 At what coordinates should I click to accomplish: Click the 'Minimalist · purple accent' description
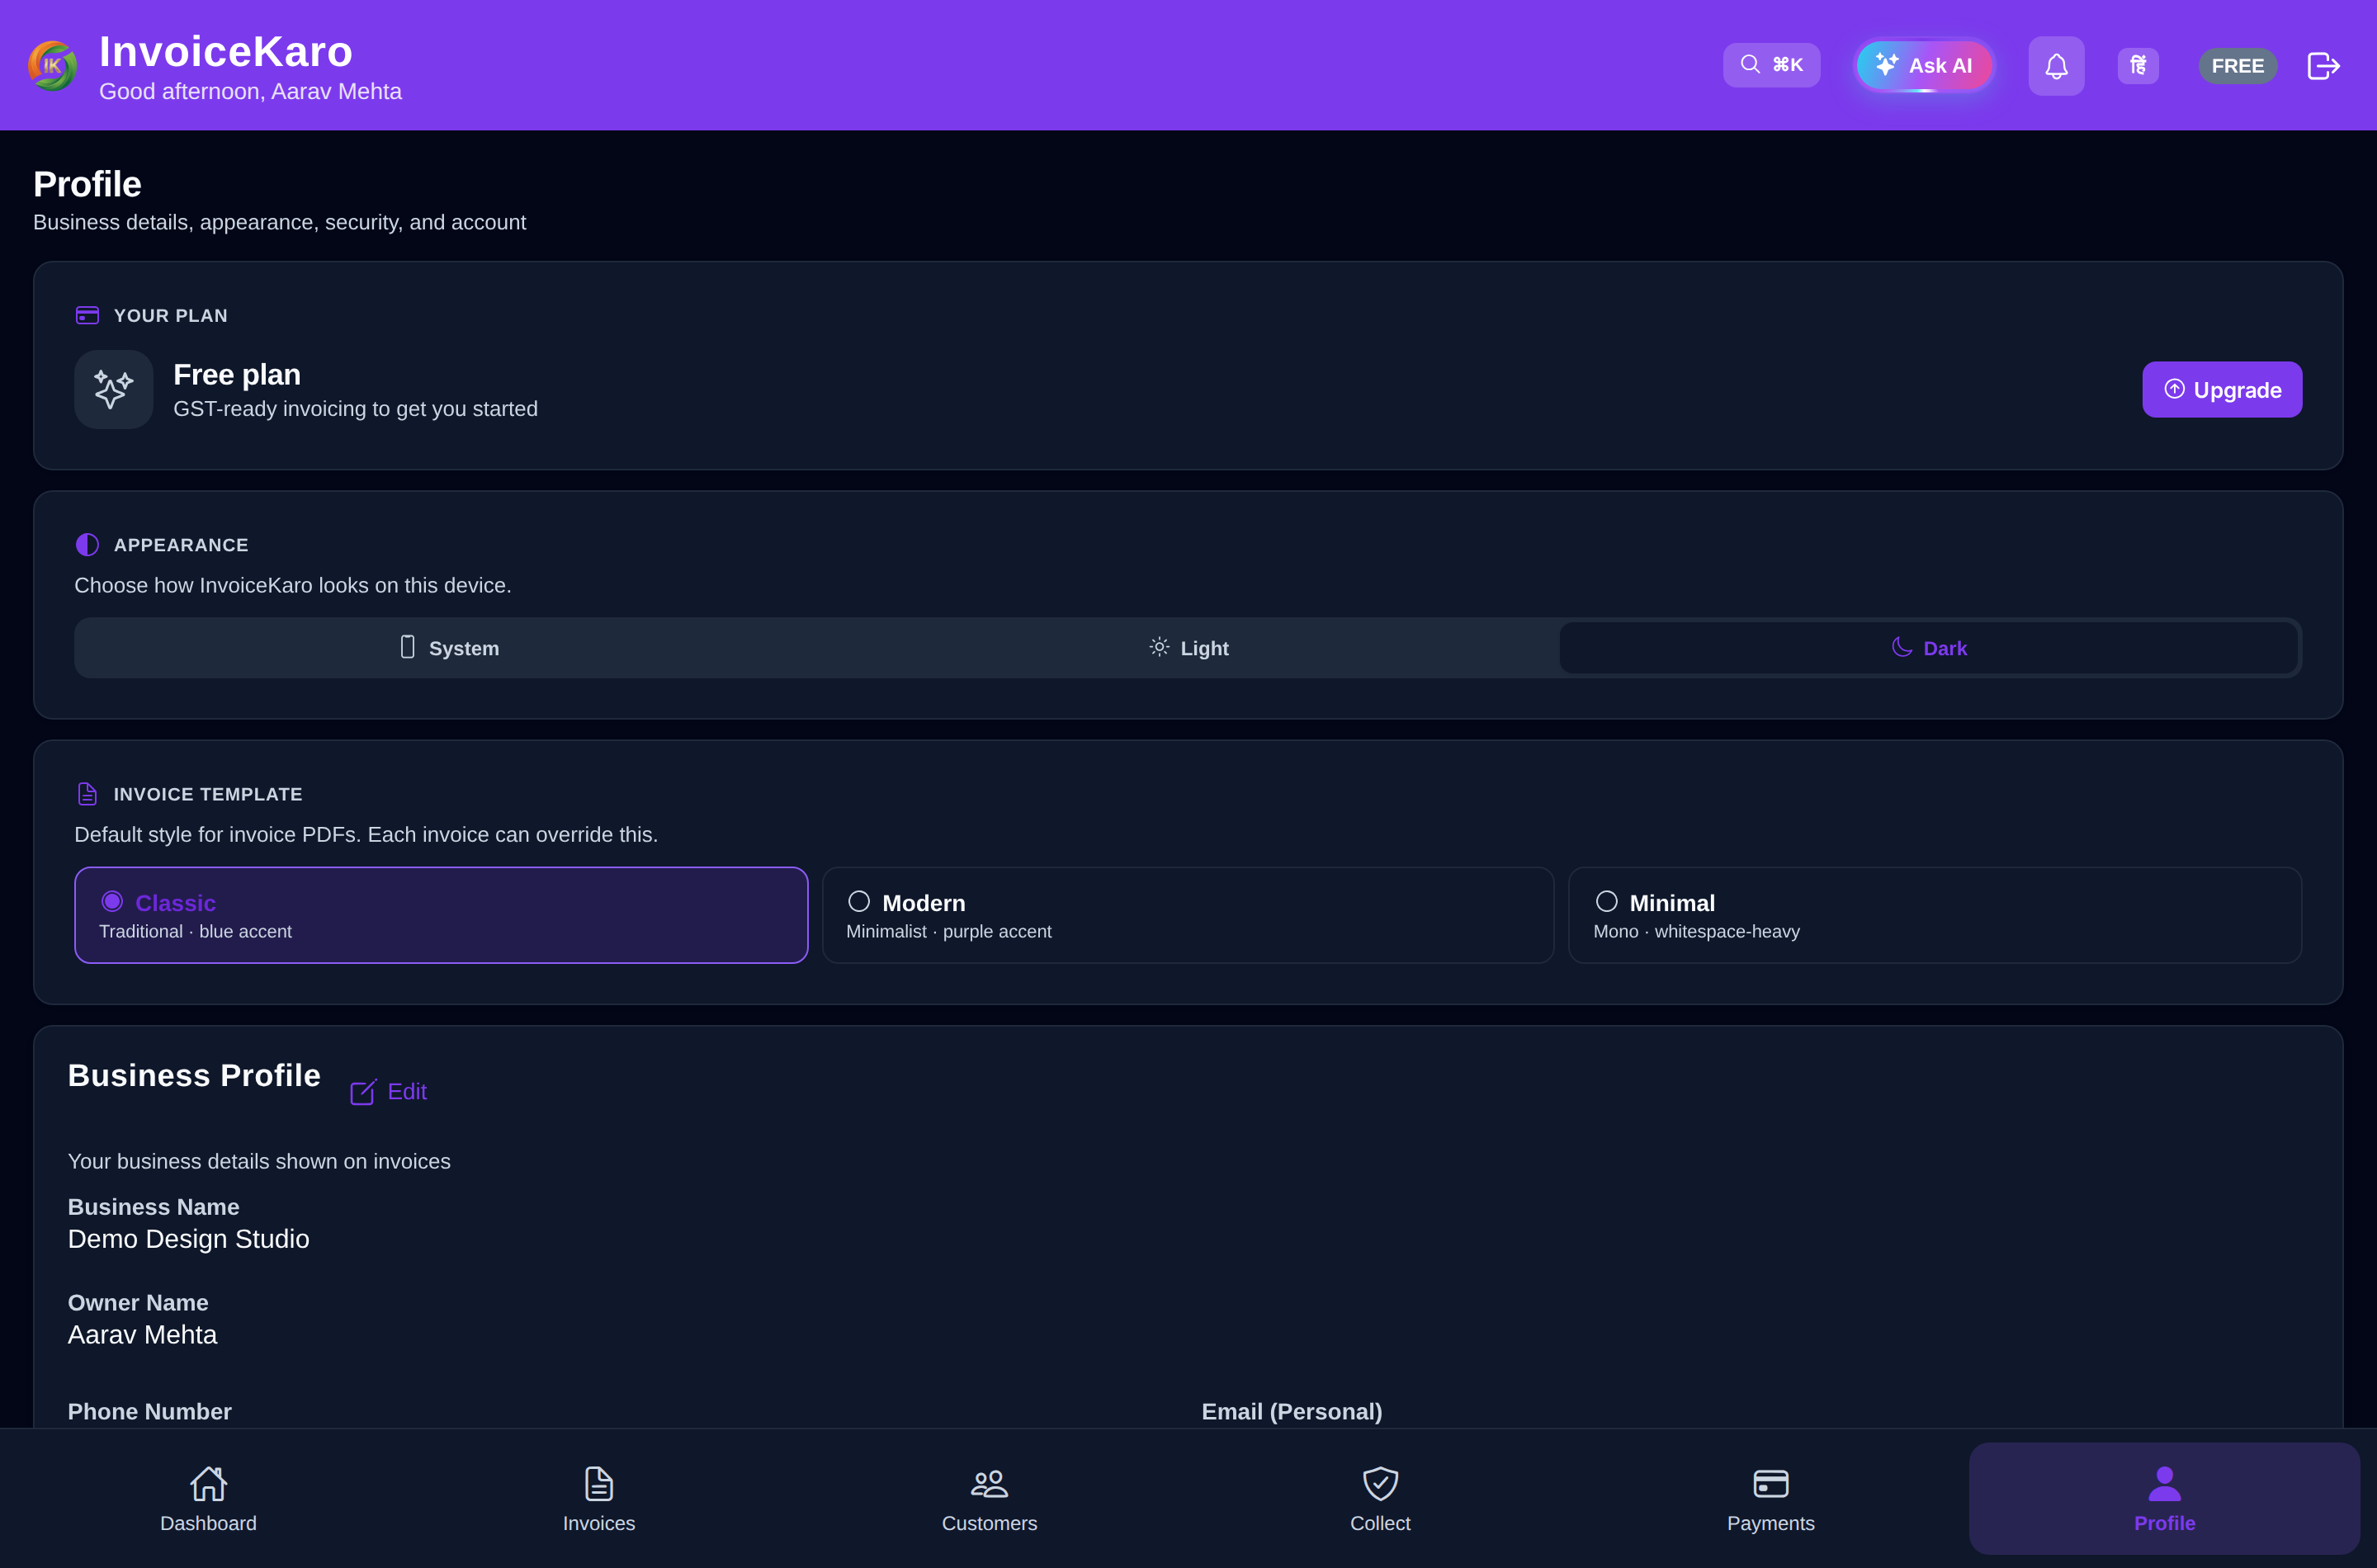(x=948, y=931)
